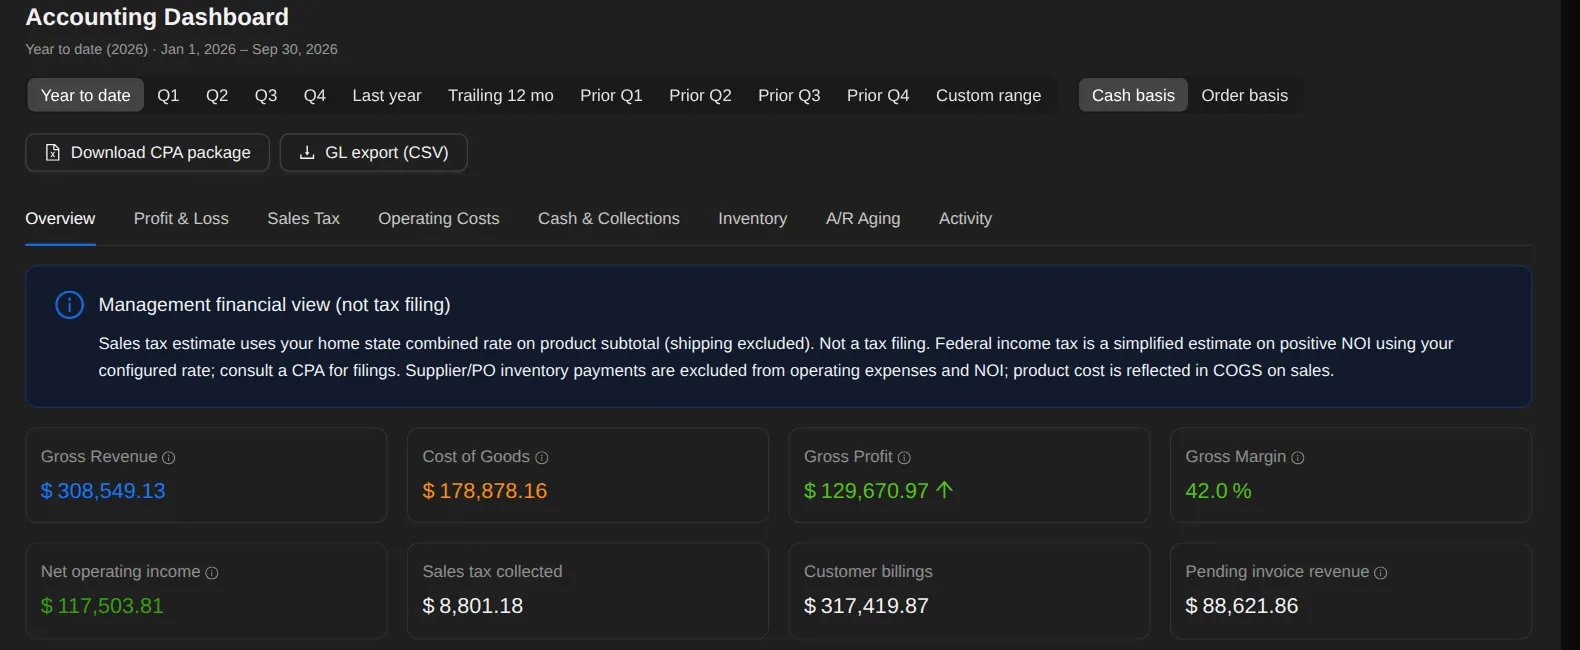Click the Gross Profit value $129,670.97

tap(866, 491)
